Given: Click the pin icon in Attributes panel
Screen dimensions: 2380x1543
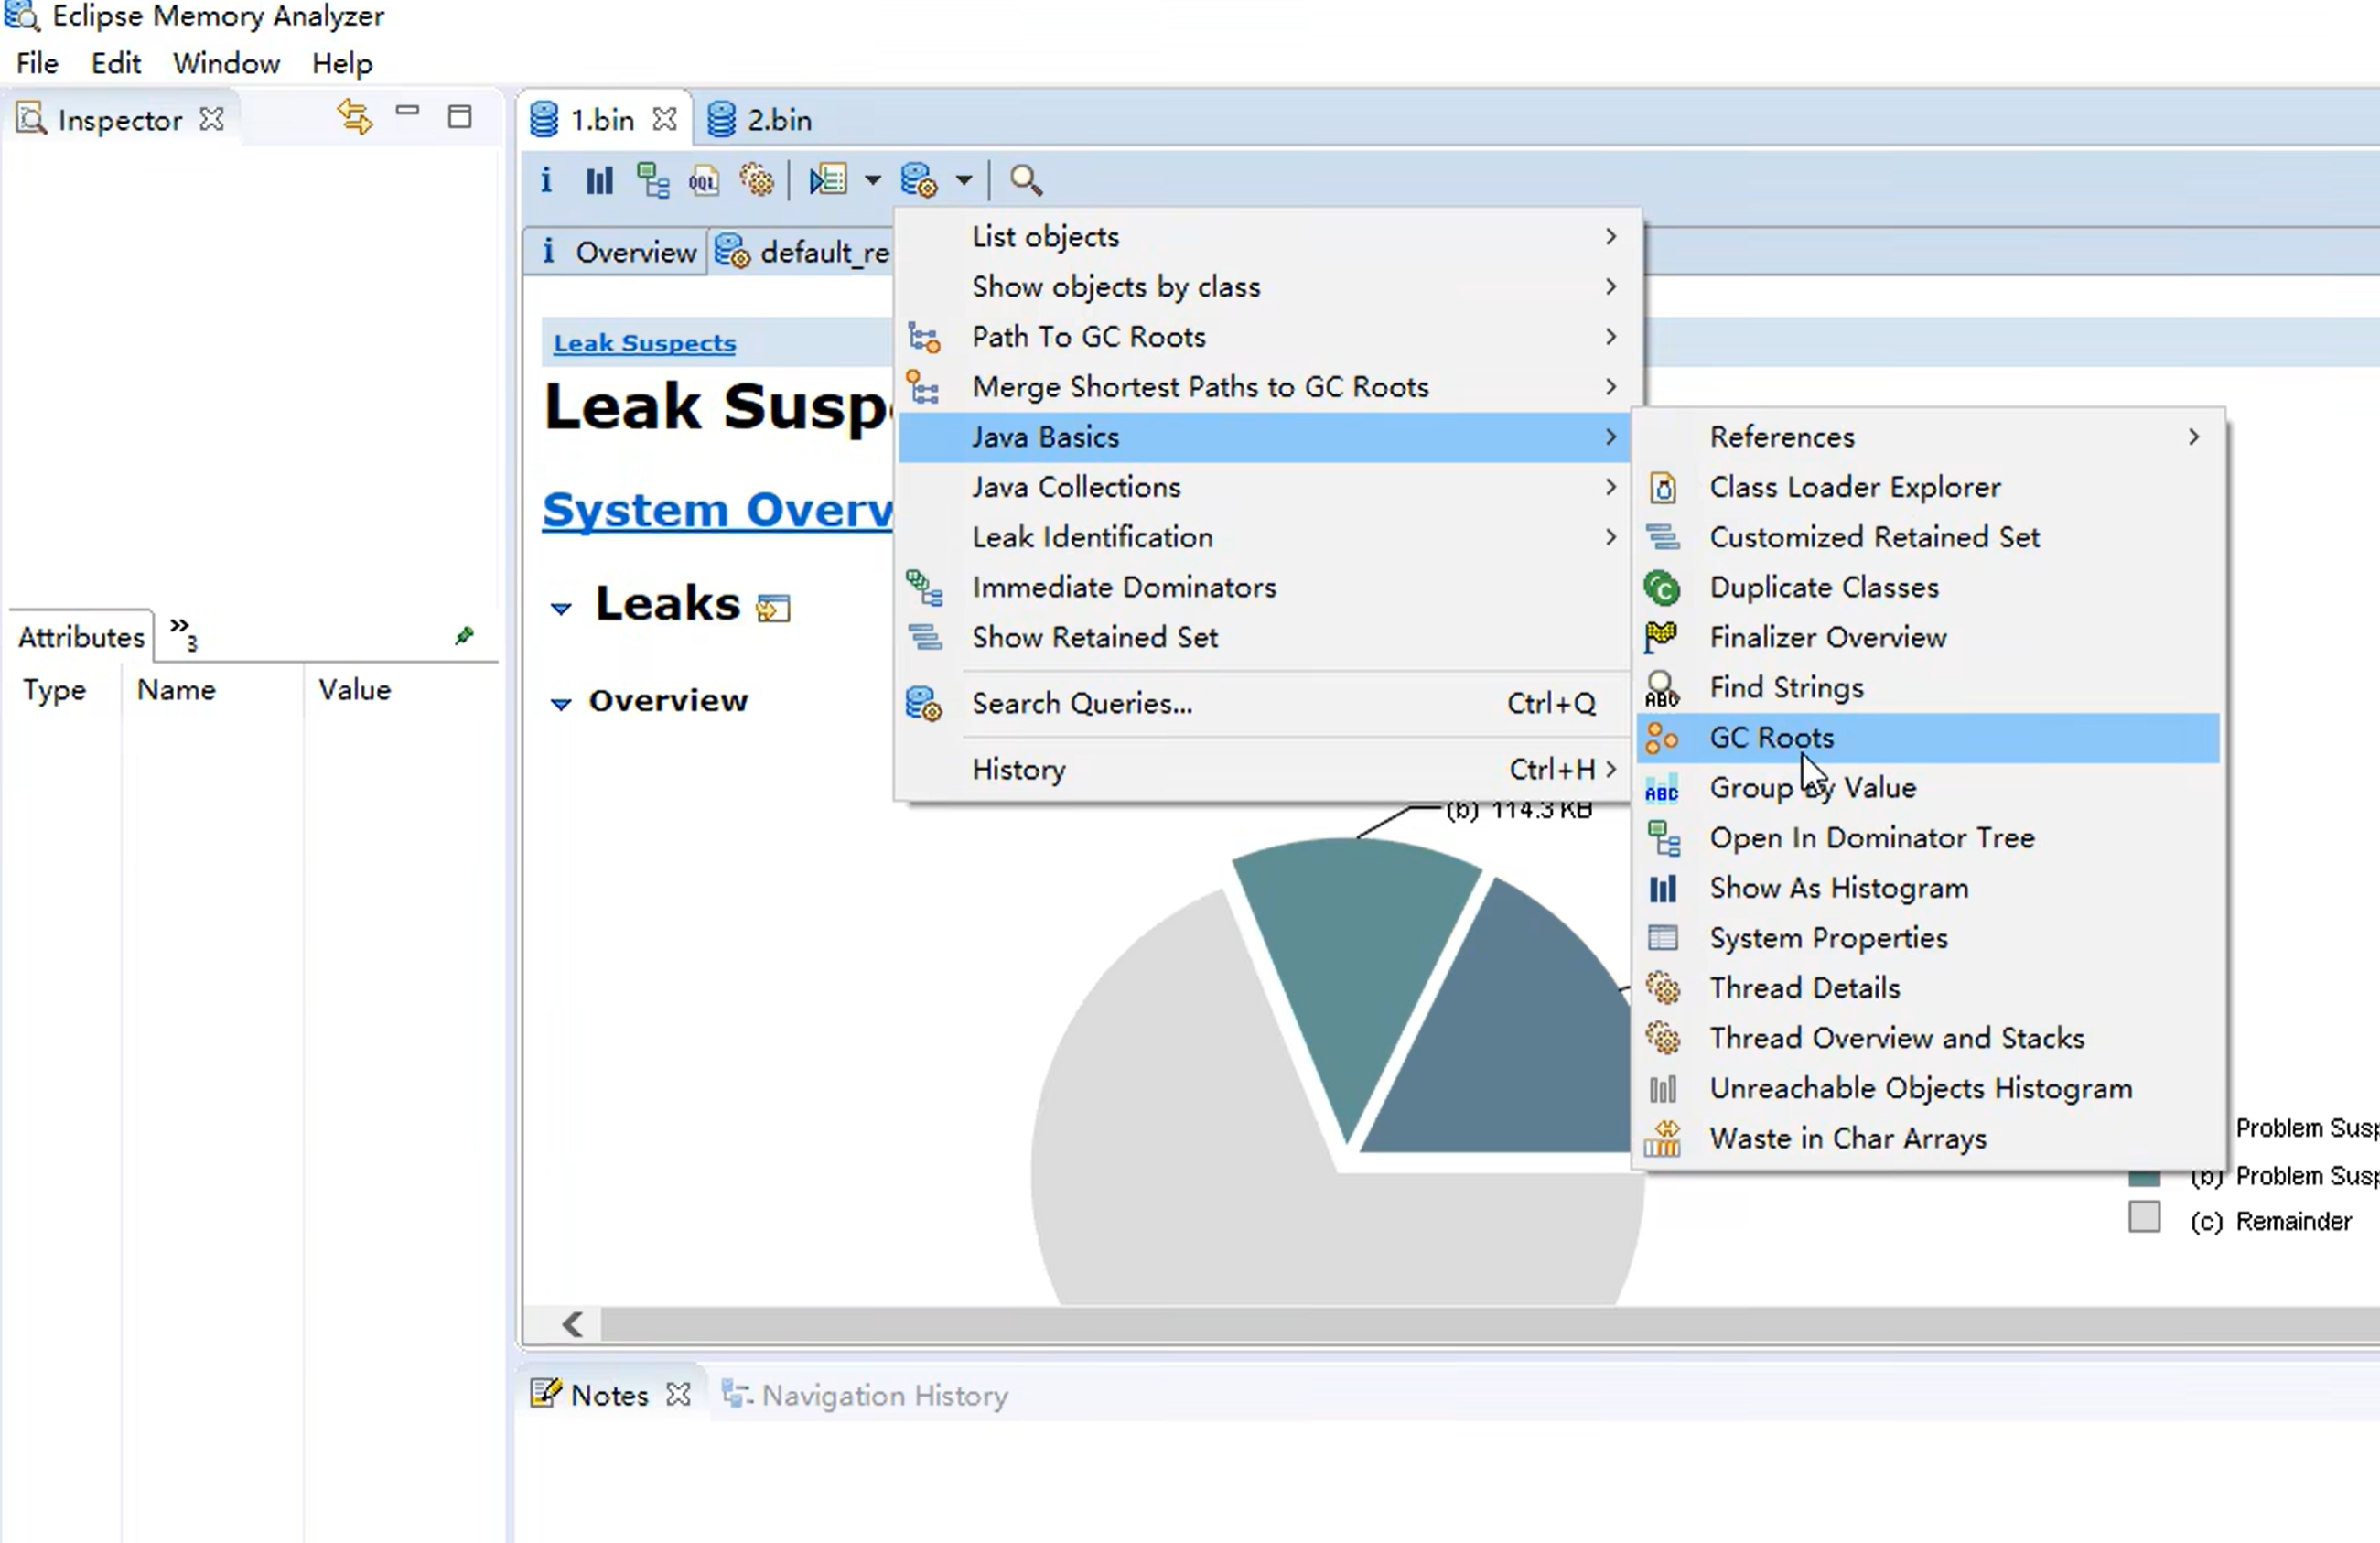Looking at the screenshot, I should (x=464, y=636).
